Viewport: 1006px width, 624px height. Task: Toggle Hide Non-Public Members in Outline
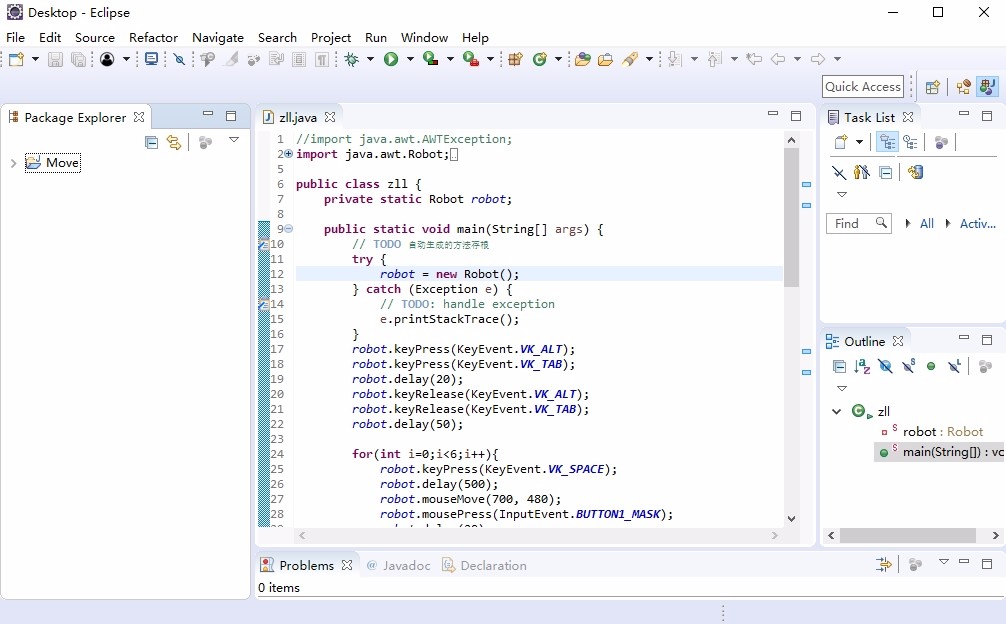[931, 366]
